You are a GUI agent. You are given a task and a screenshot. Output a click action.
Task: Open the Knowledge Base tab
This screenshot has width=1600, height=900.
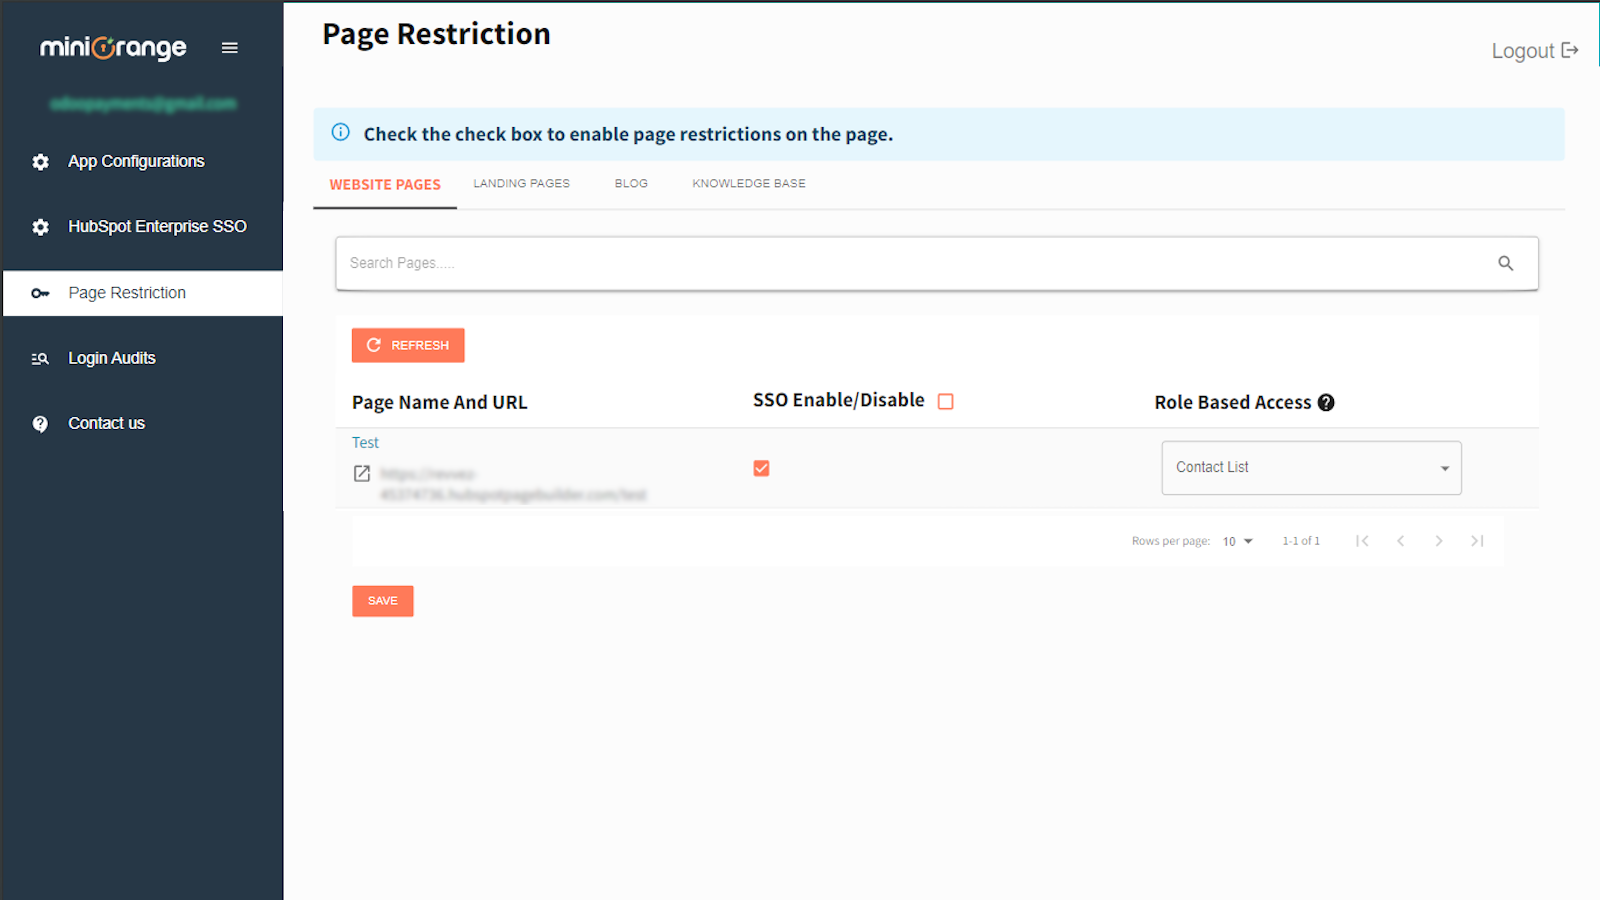pyautogui.click(x=747, y=183)
